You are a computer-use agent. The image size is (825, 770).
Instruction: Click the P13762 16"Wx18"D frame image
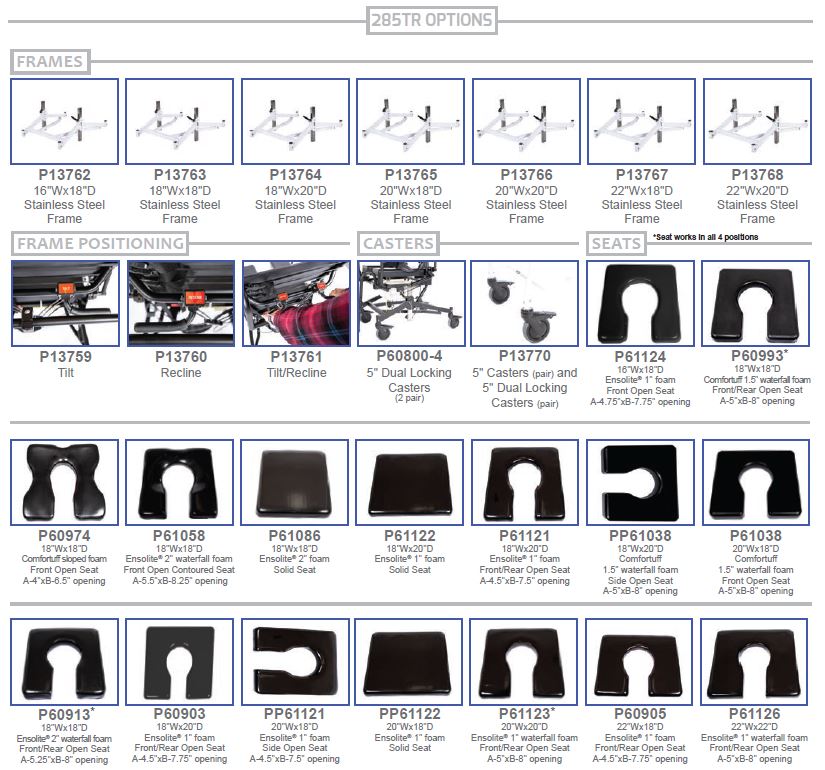(64, 122)
